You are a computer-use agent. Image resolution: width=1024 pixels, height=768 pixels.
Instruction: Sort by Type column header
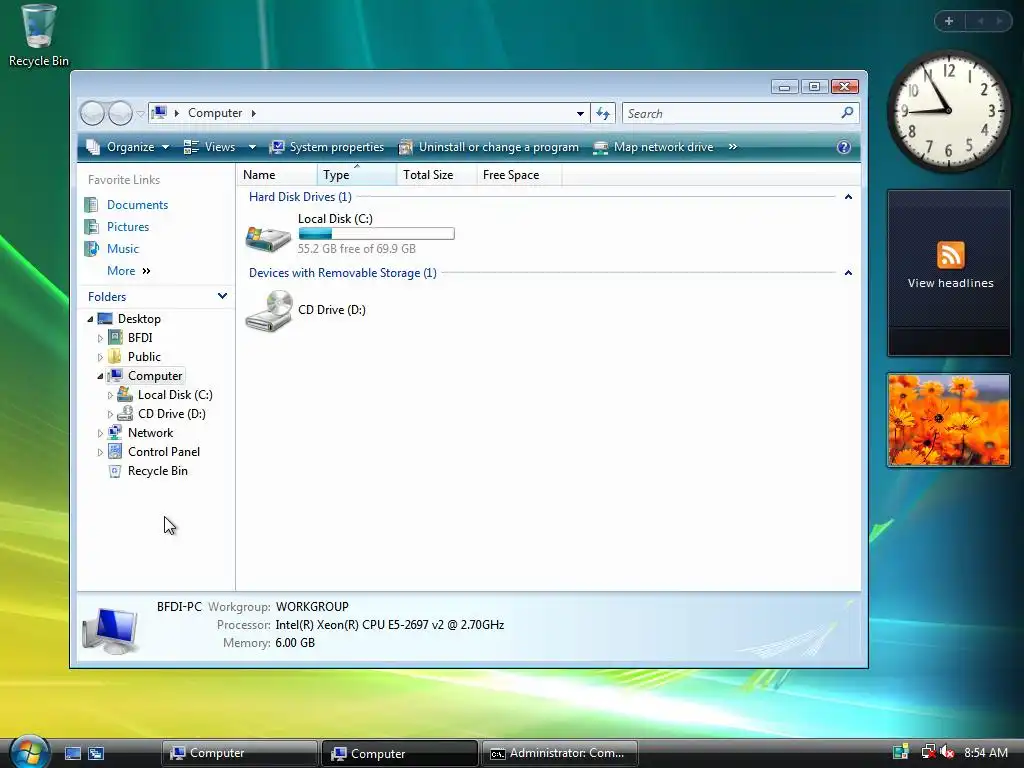[x=357, y=174]
